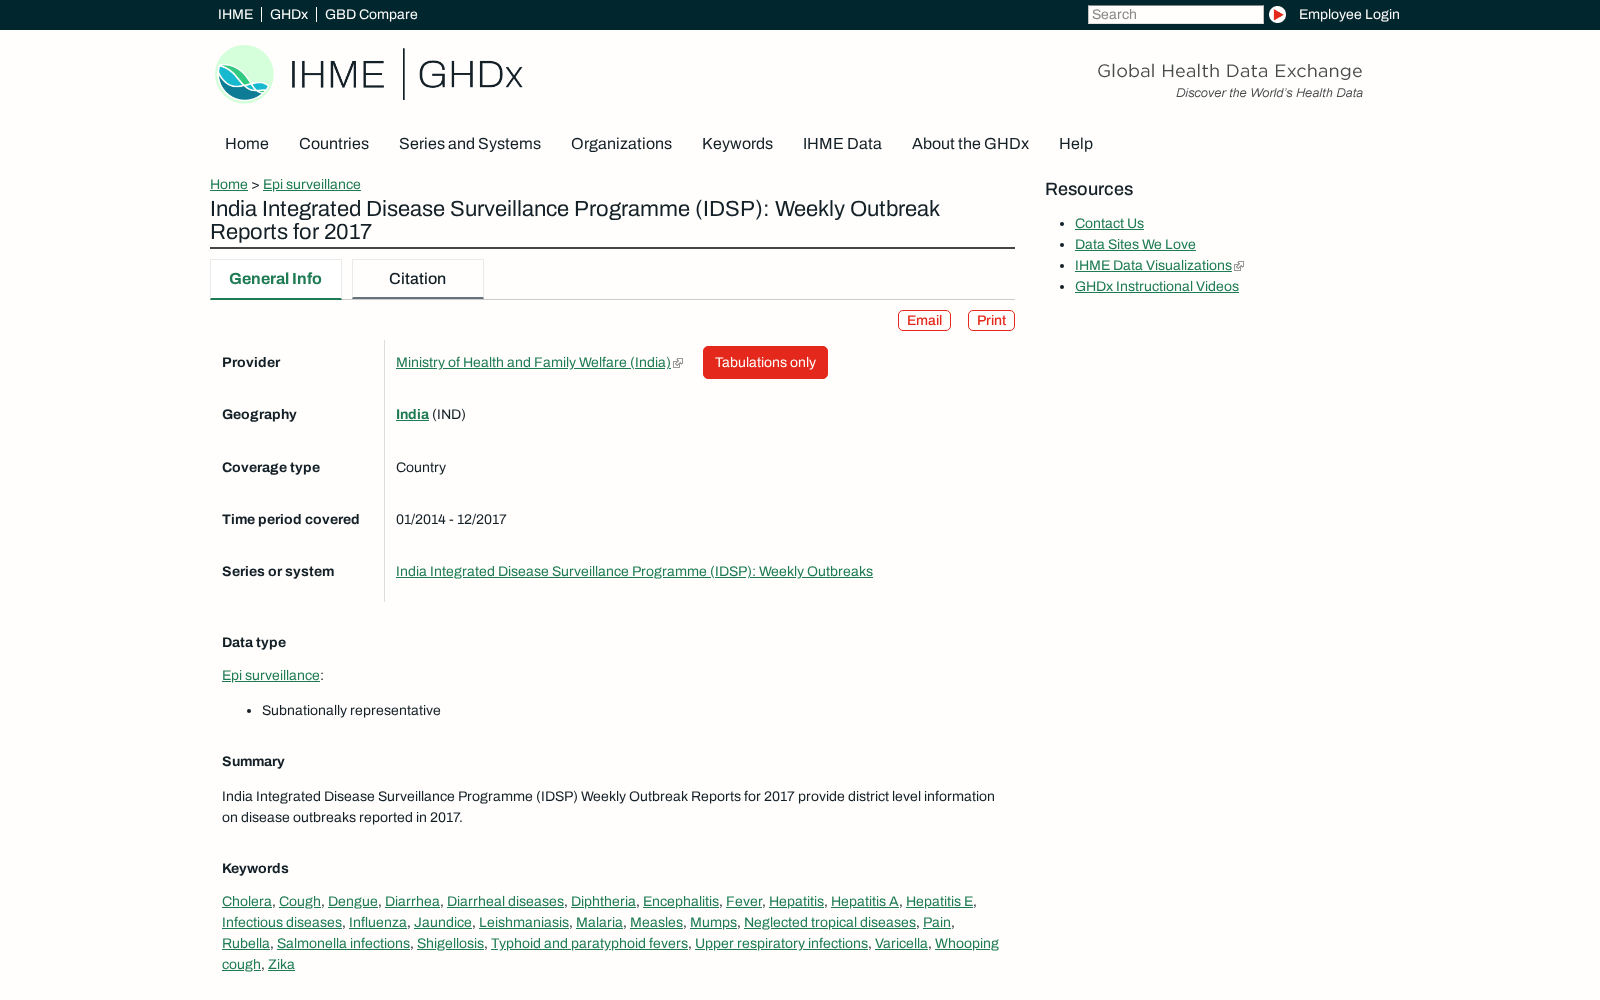Open Series and Systems menu
Image resolution: width=1600 pixels, height=1000 pixels.
(x=470, y=144)
